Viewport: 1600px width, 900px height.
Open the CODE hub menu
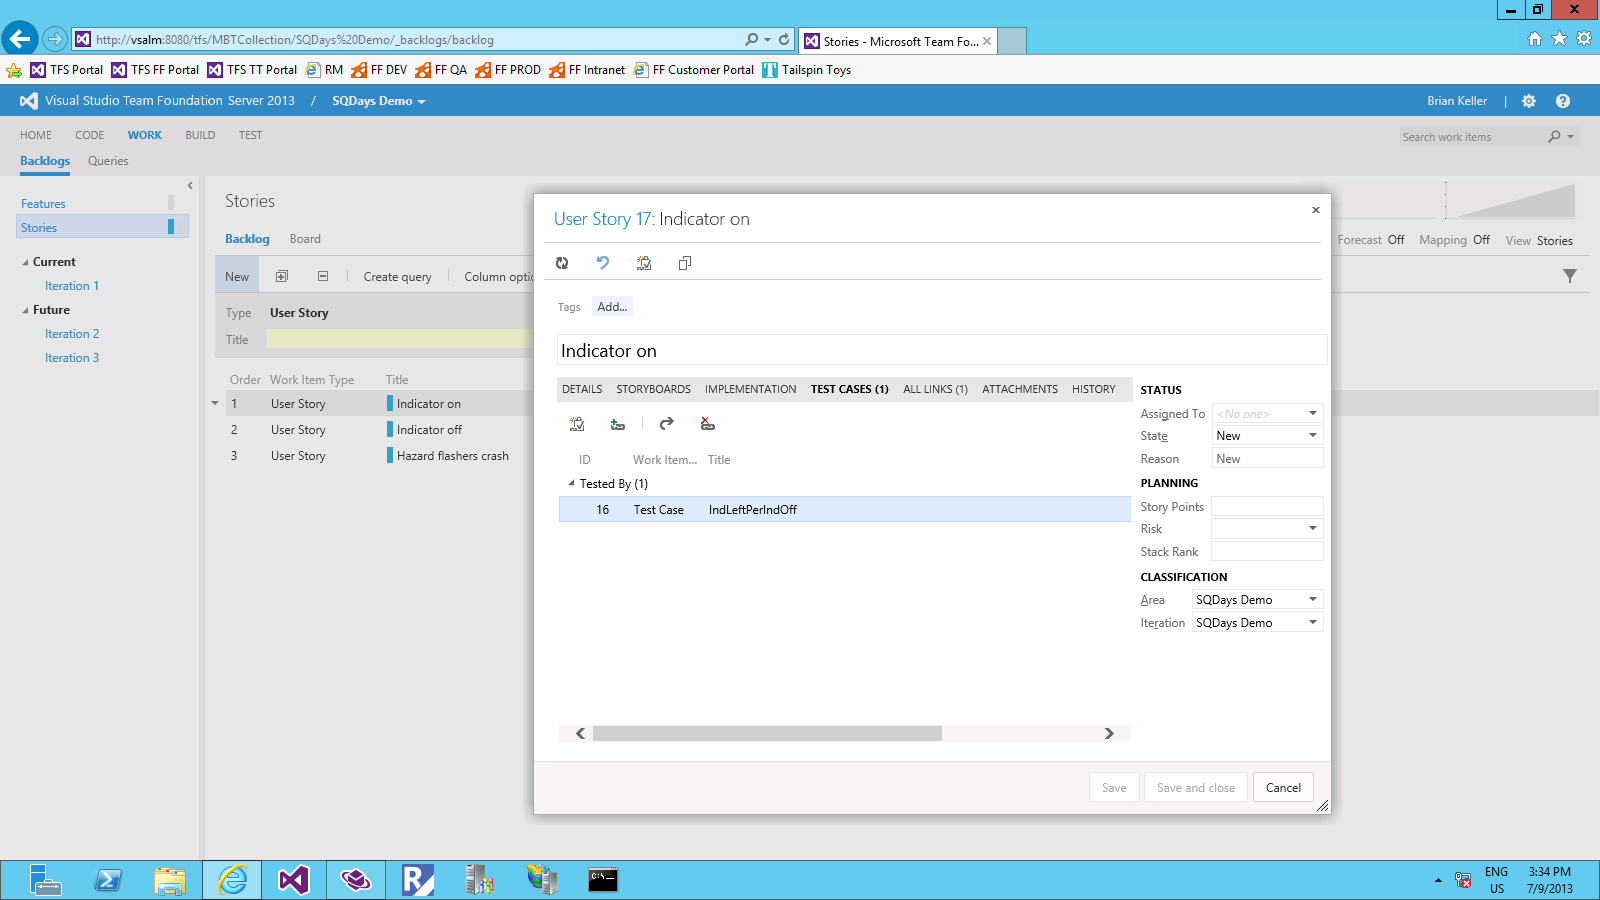click(x=90, y=135)
